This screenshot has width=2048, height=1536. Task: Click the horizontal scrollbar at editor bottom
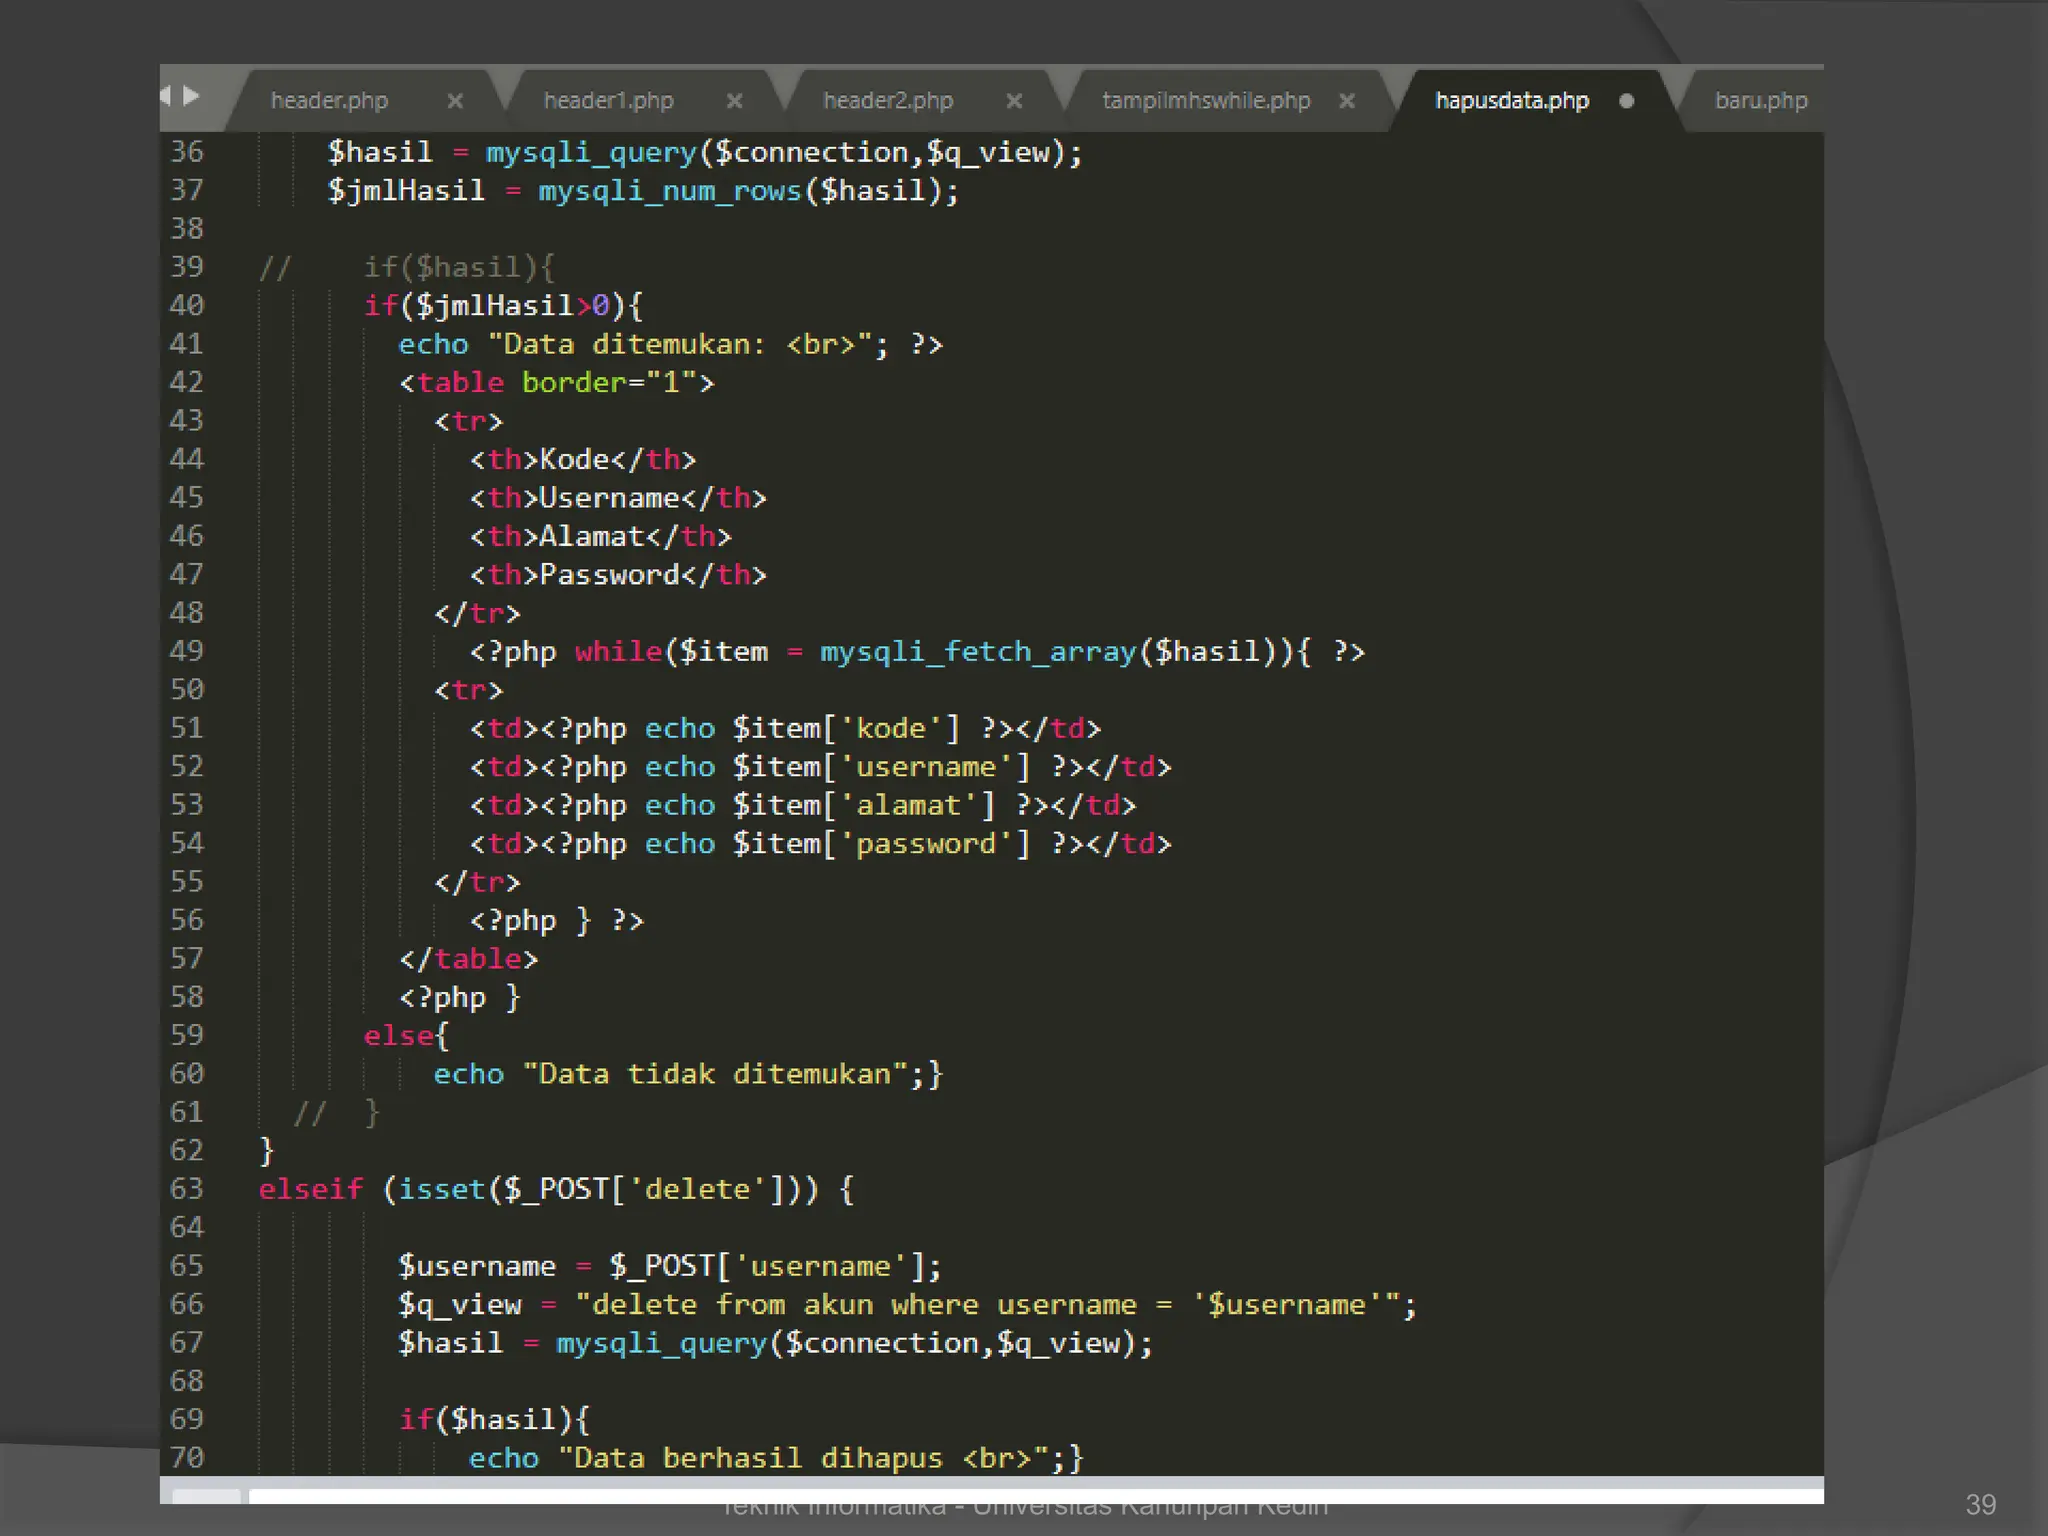coord(1000,1496)
